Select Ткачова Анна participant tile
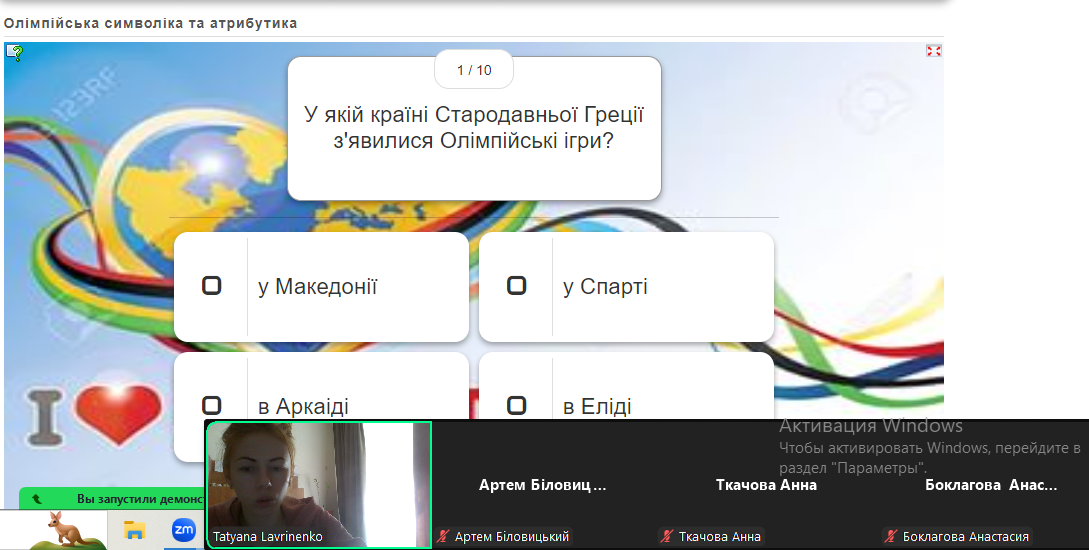This screenshot has height=550, width=1089. (x=766, y=484)
